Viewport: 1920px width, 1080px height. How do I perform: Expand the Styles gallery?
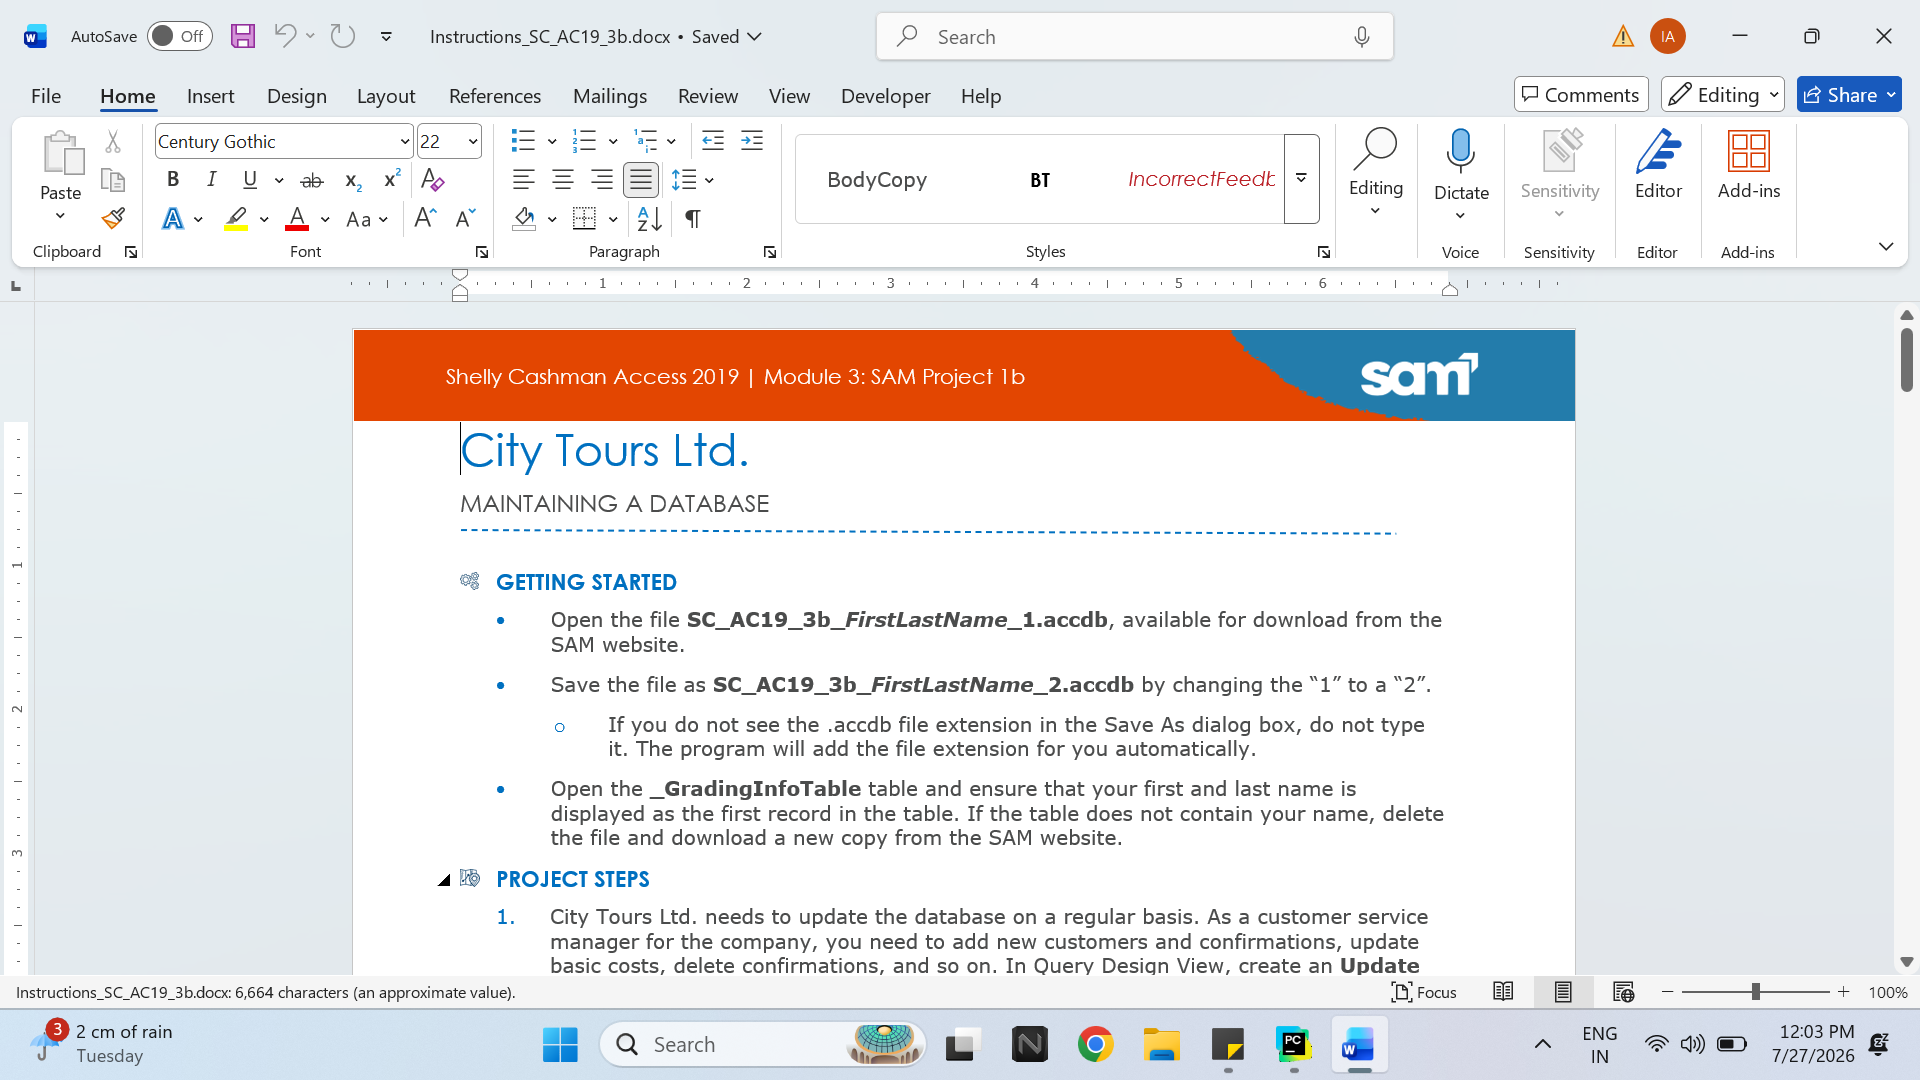coord(1302,179)
